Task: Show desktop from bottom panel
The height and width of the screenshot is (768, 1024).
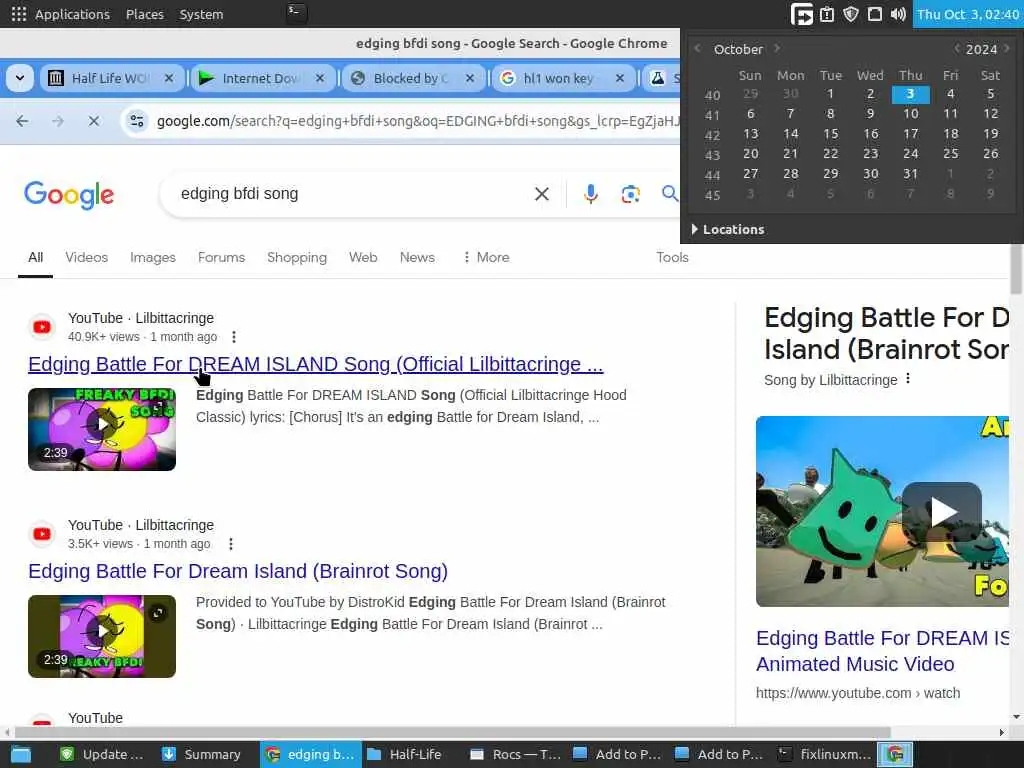Action: 21,754
